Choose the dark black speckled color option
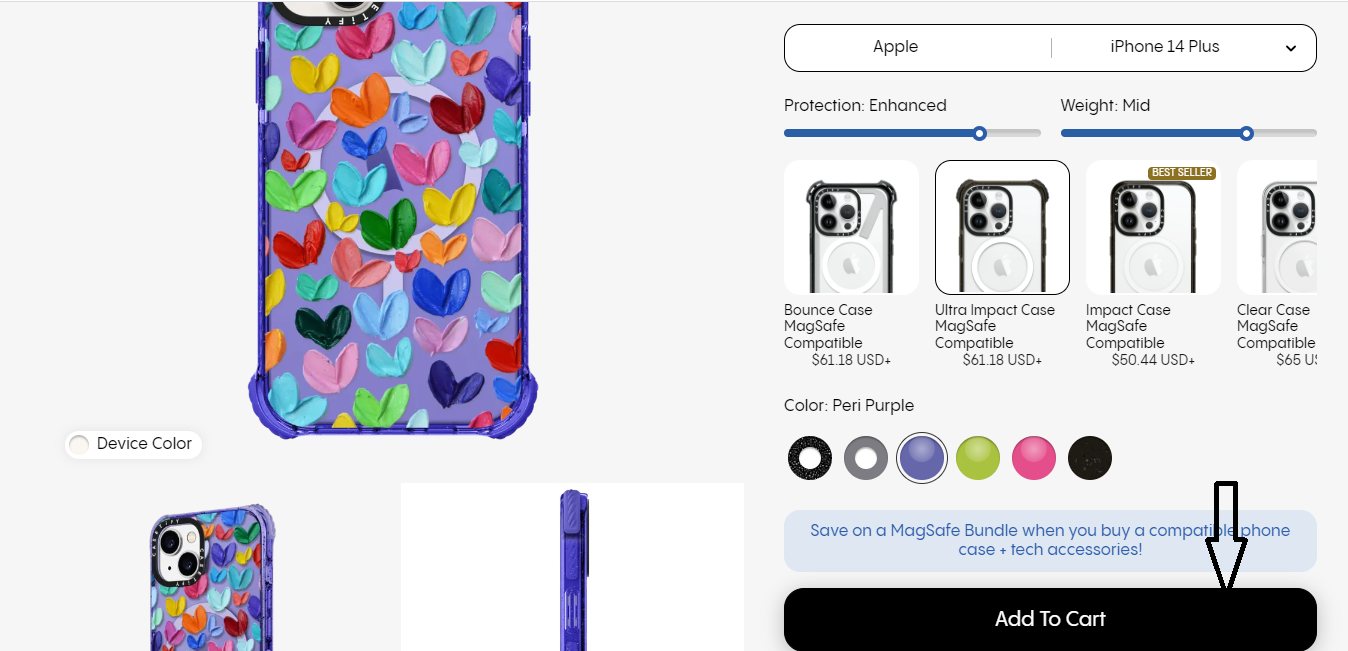 point(1090,458)
